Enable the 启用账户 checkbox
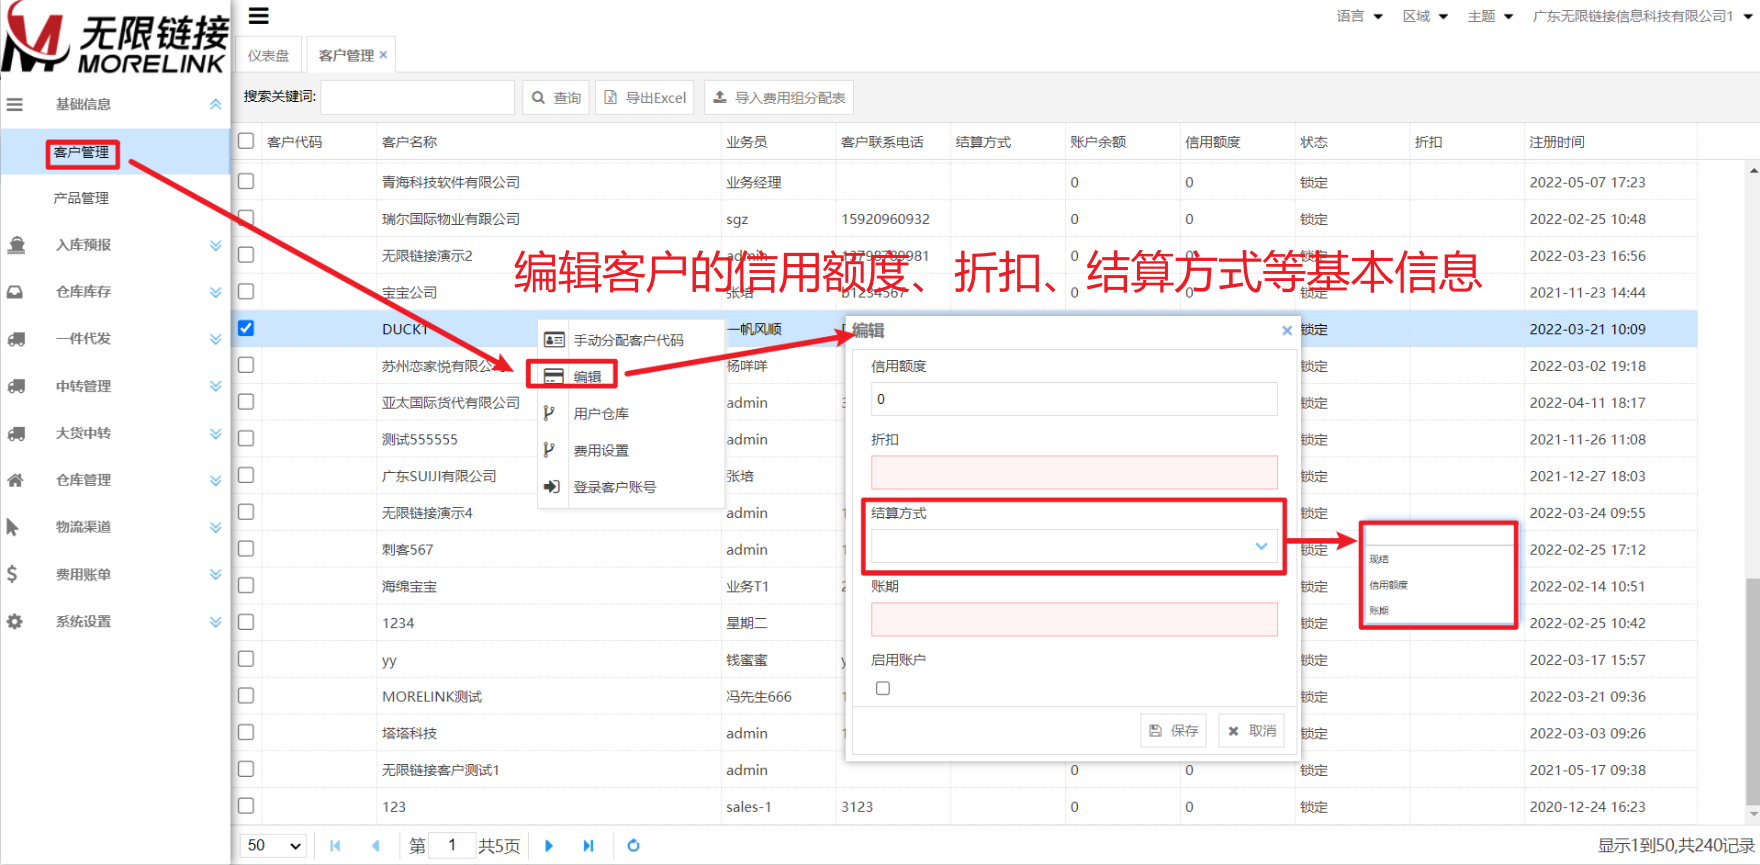Viewport: 1760px width, 865px height. pyautogui.click(x=883, y=688)
